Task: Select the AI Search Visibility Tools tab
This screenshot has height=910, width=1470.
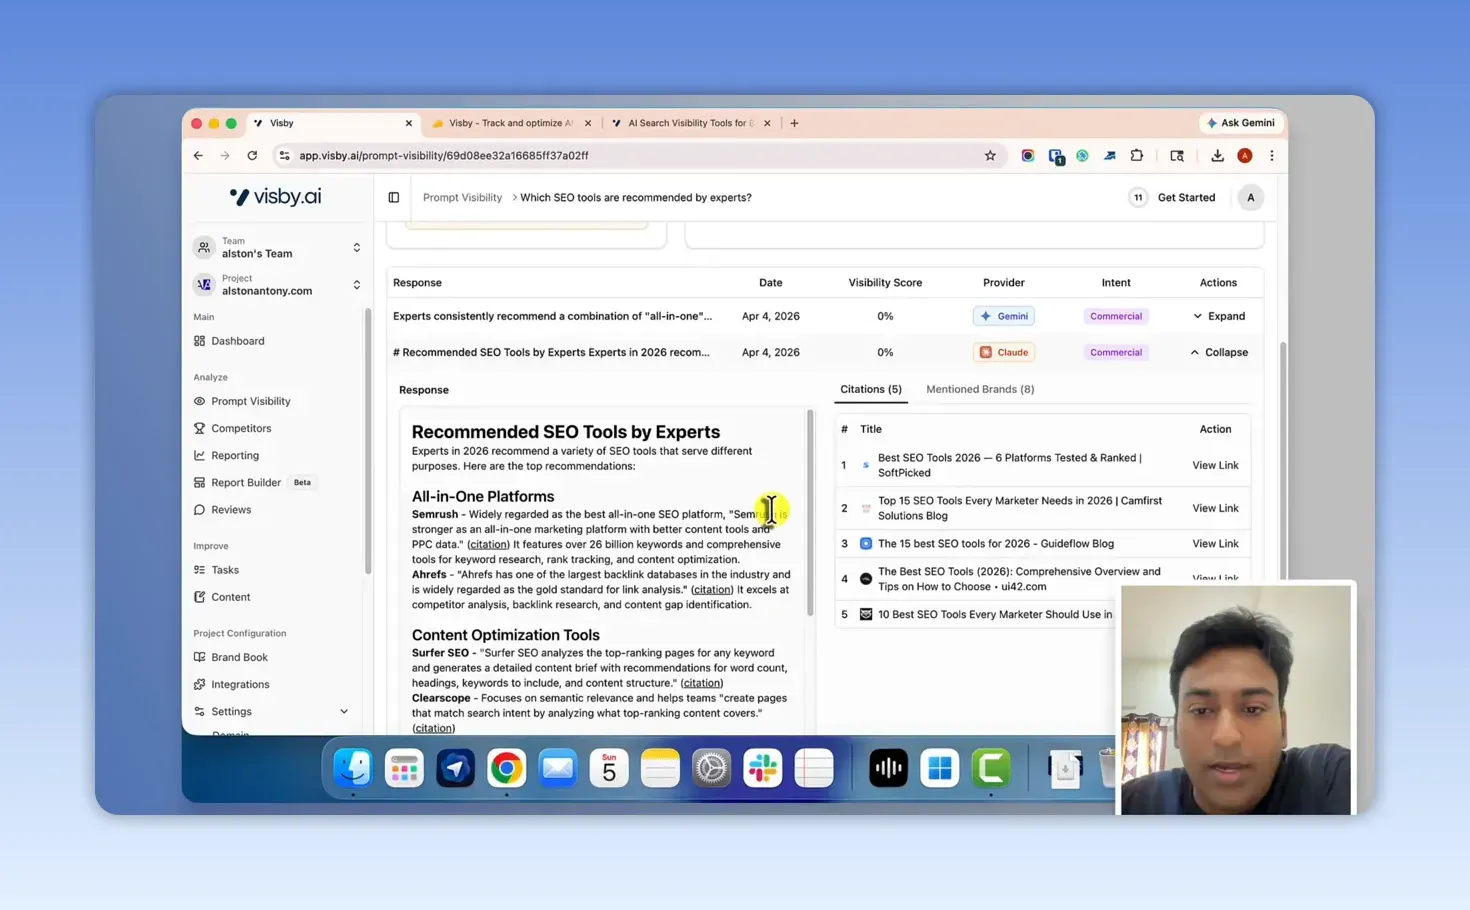Action: 690,123
